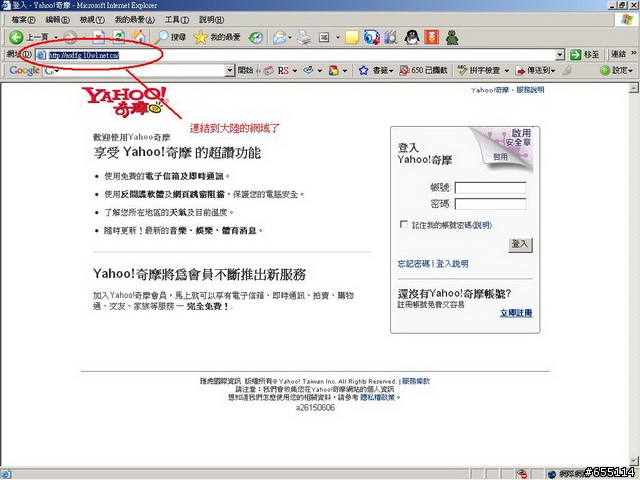Open the 編輯 menu
The height and width of the screenshot is (480, 640).
click(x=57, y=20)
